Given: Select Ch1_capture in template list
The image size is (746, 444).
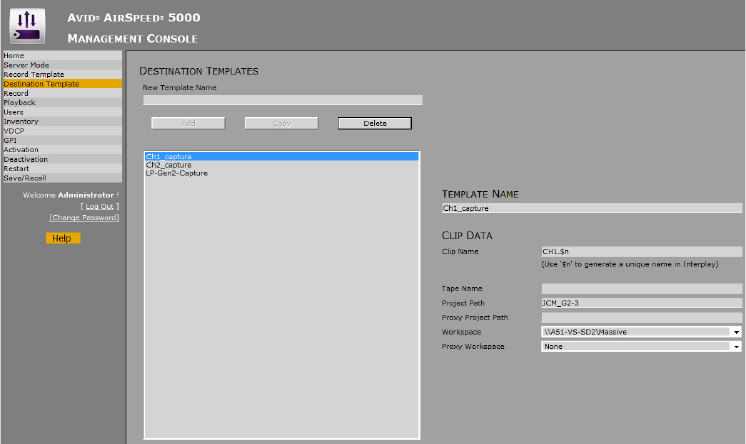Looking at the screenshot, I should click(x=282, y=156).
